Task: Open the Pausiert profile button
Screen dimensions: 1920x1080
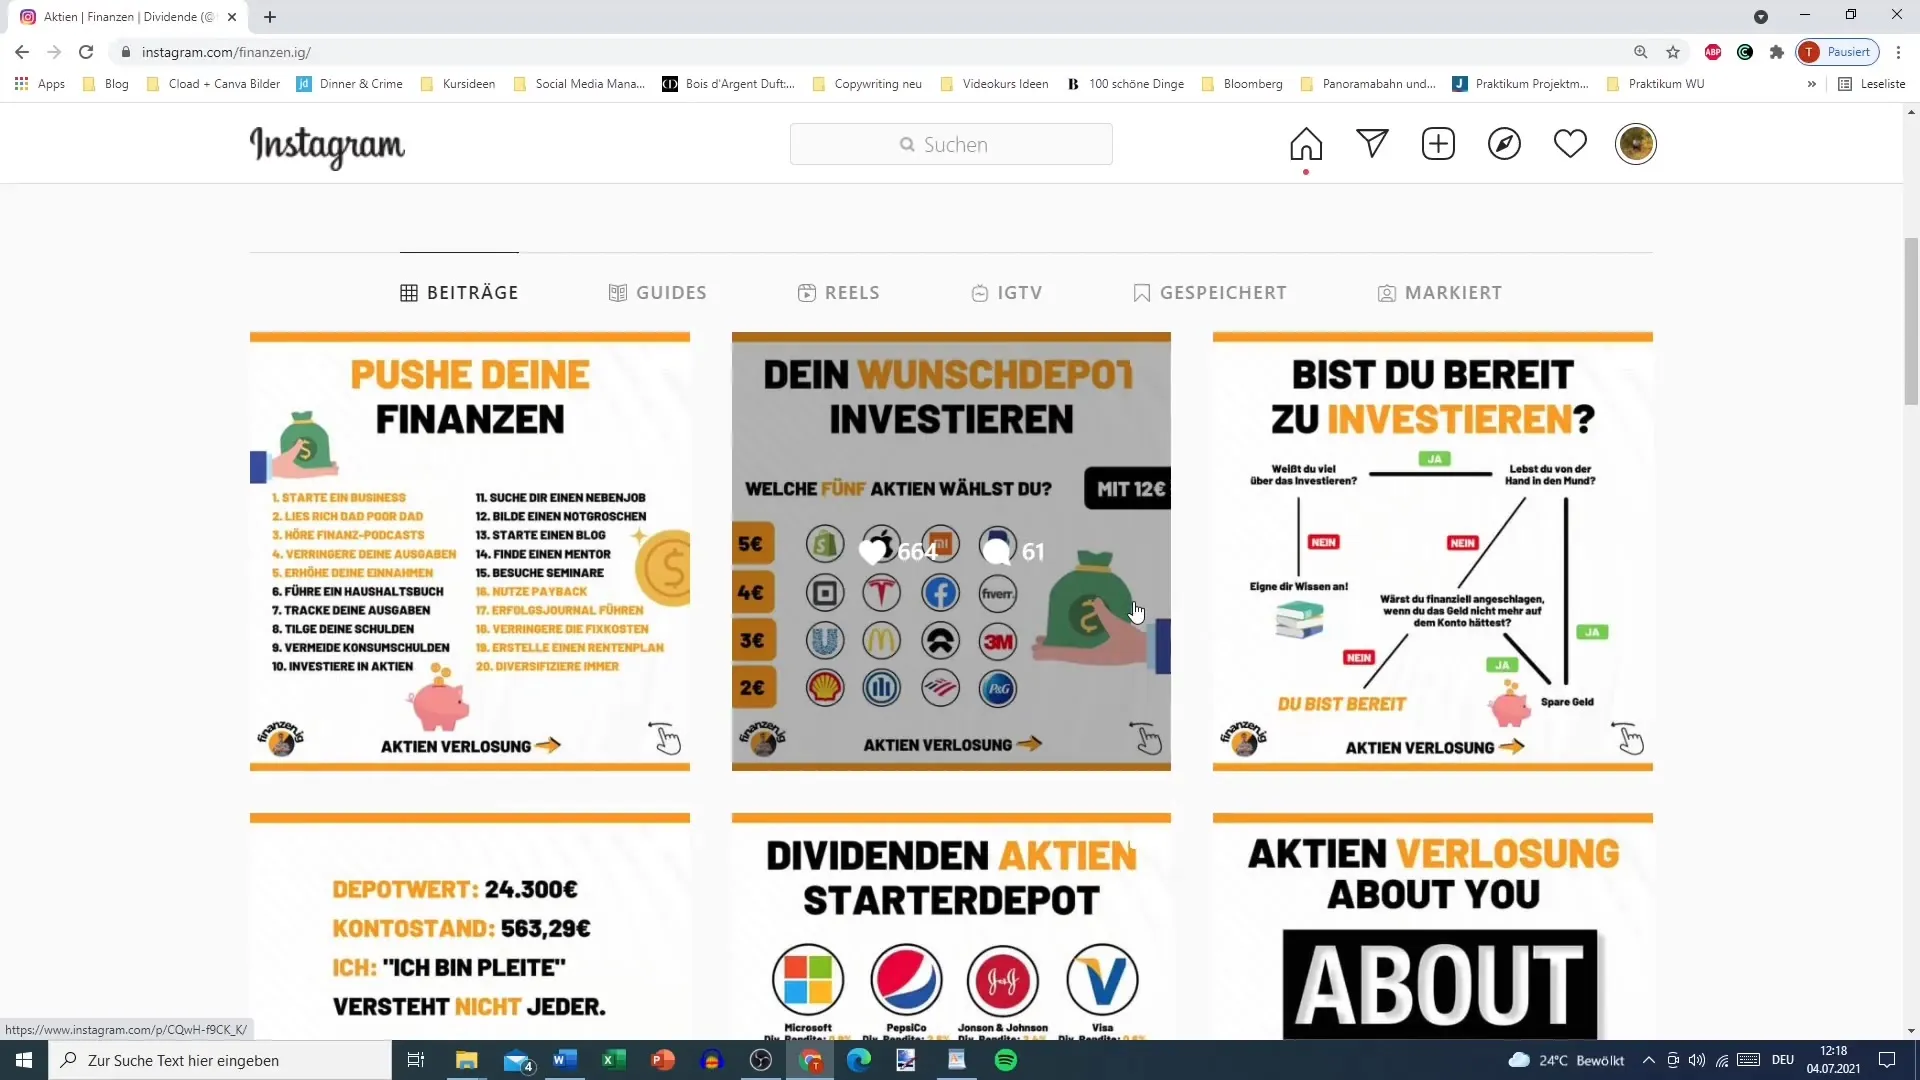Action: click(1838, 52)
